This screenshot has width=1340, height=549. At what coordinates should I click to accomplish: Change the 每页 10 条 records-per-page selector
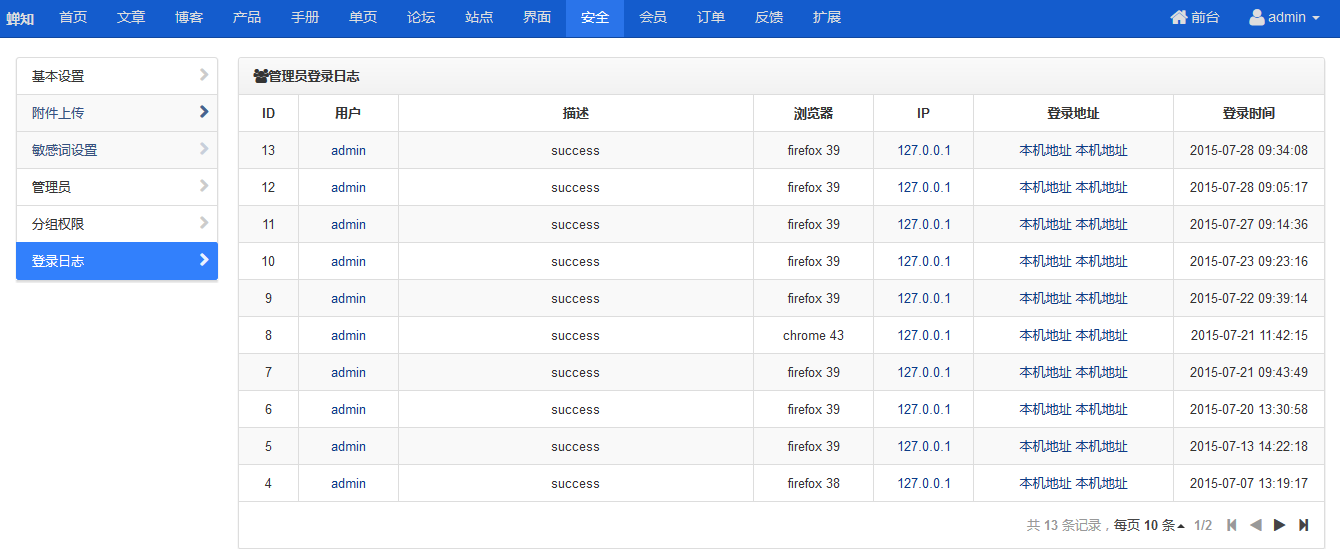pos(1149,525)
